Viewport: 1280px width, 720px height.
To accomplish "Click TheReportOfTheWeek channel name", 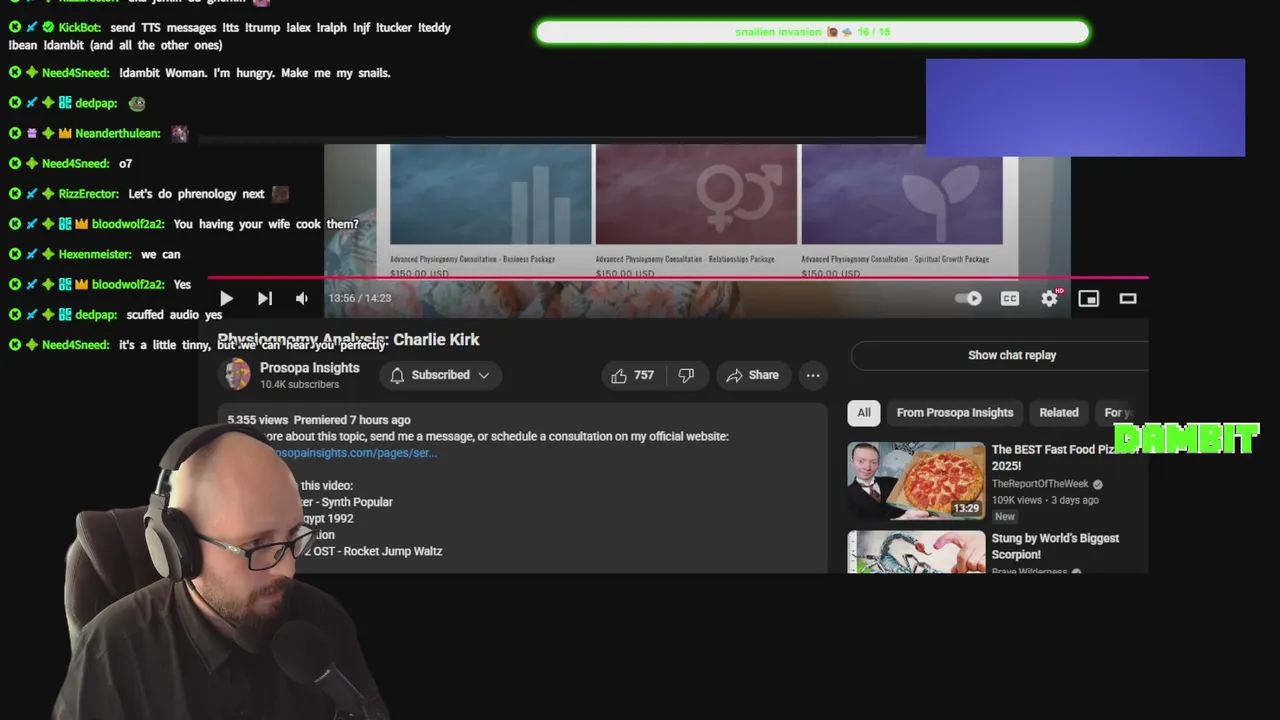I will pos(1040,484).
